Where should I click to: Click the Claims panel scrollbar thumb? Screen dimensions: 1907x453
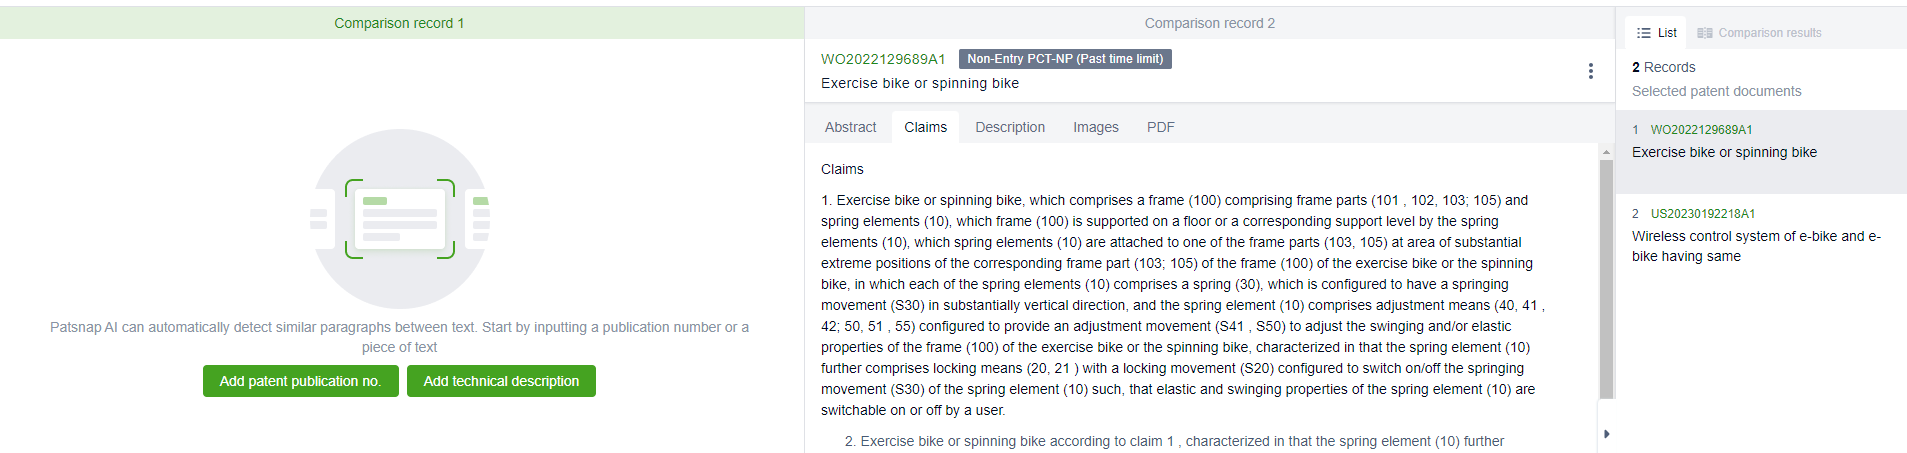[1606, 280]
